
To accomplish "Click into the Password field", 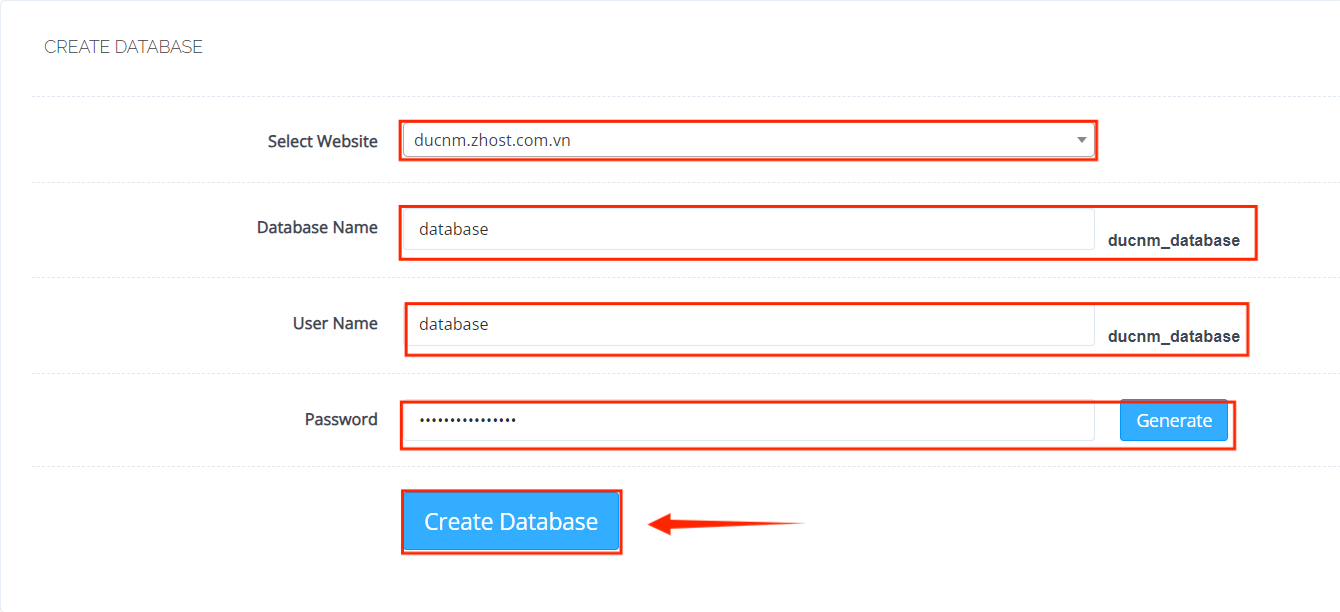I will point(748,420).
